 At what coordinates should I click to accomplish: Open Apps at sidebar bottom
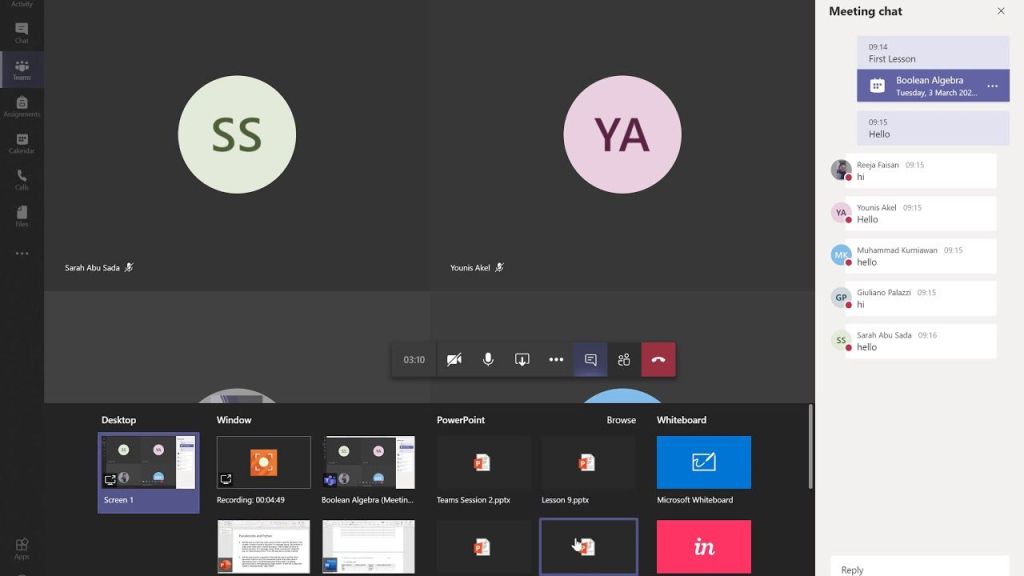[x=21, y=548]
